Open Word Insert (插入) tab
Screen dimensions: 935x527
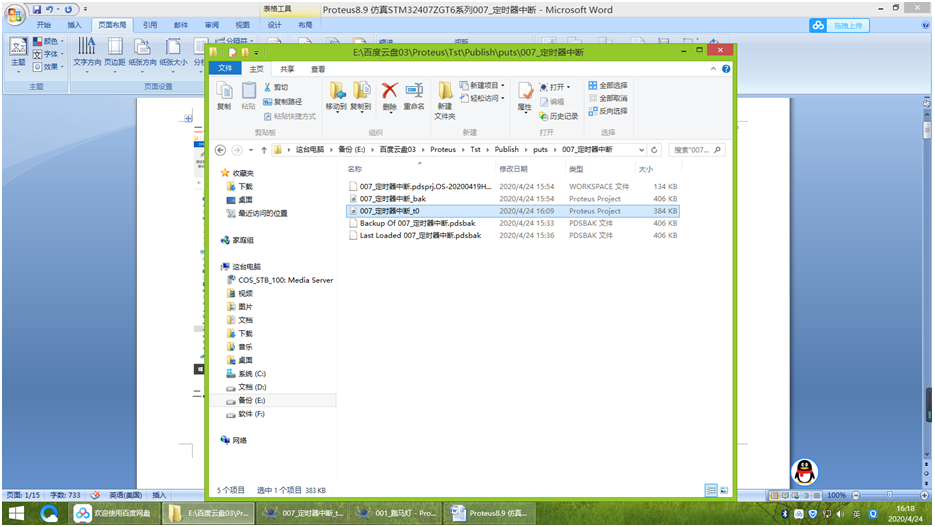(x=74, y=25)
